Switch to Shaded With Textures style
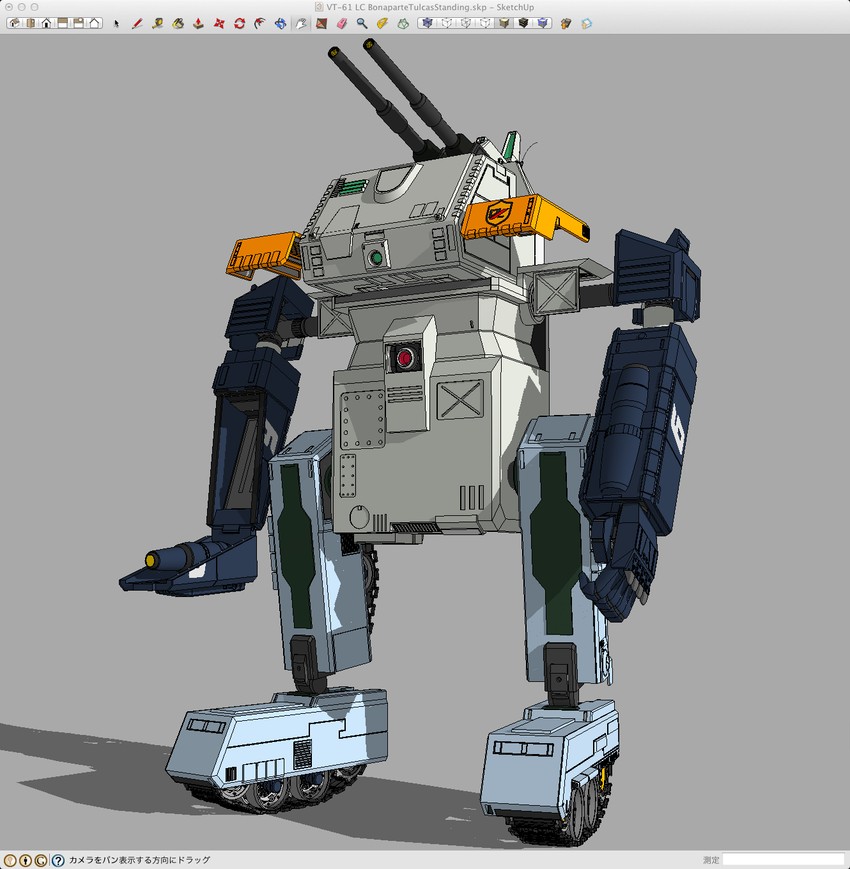 (x=524, y=23)
